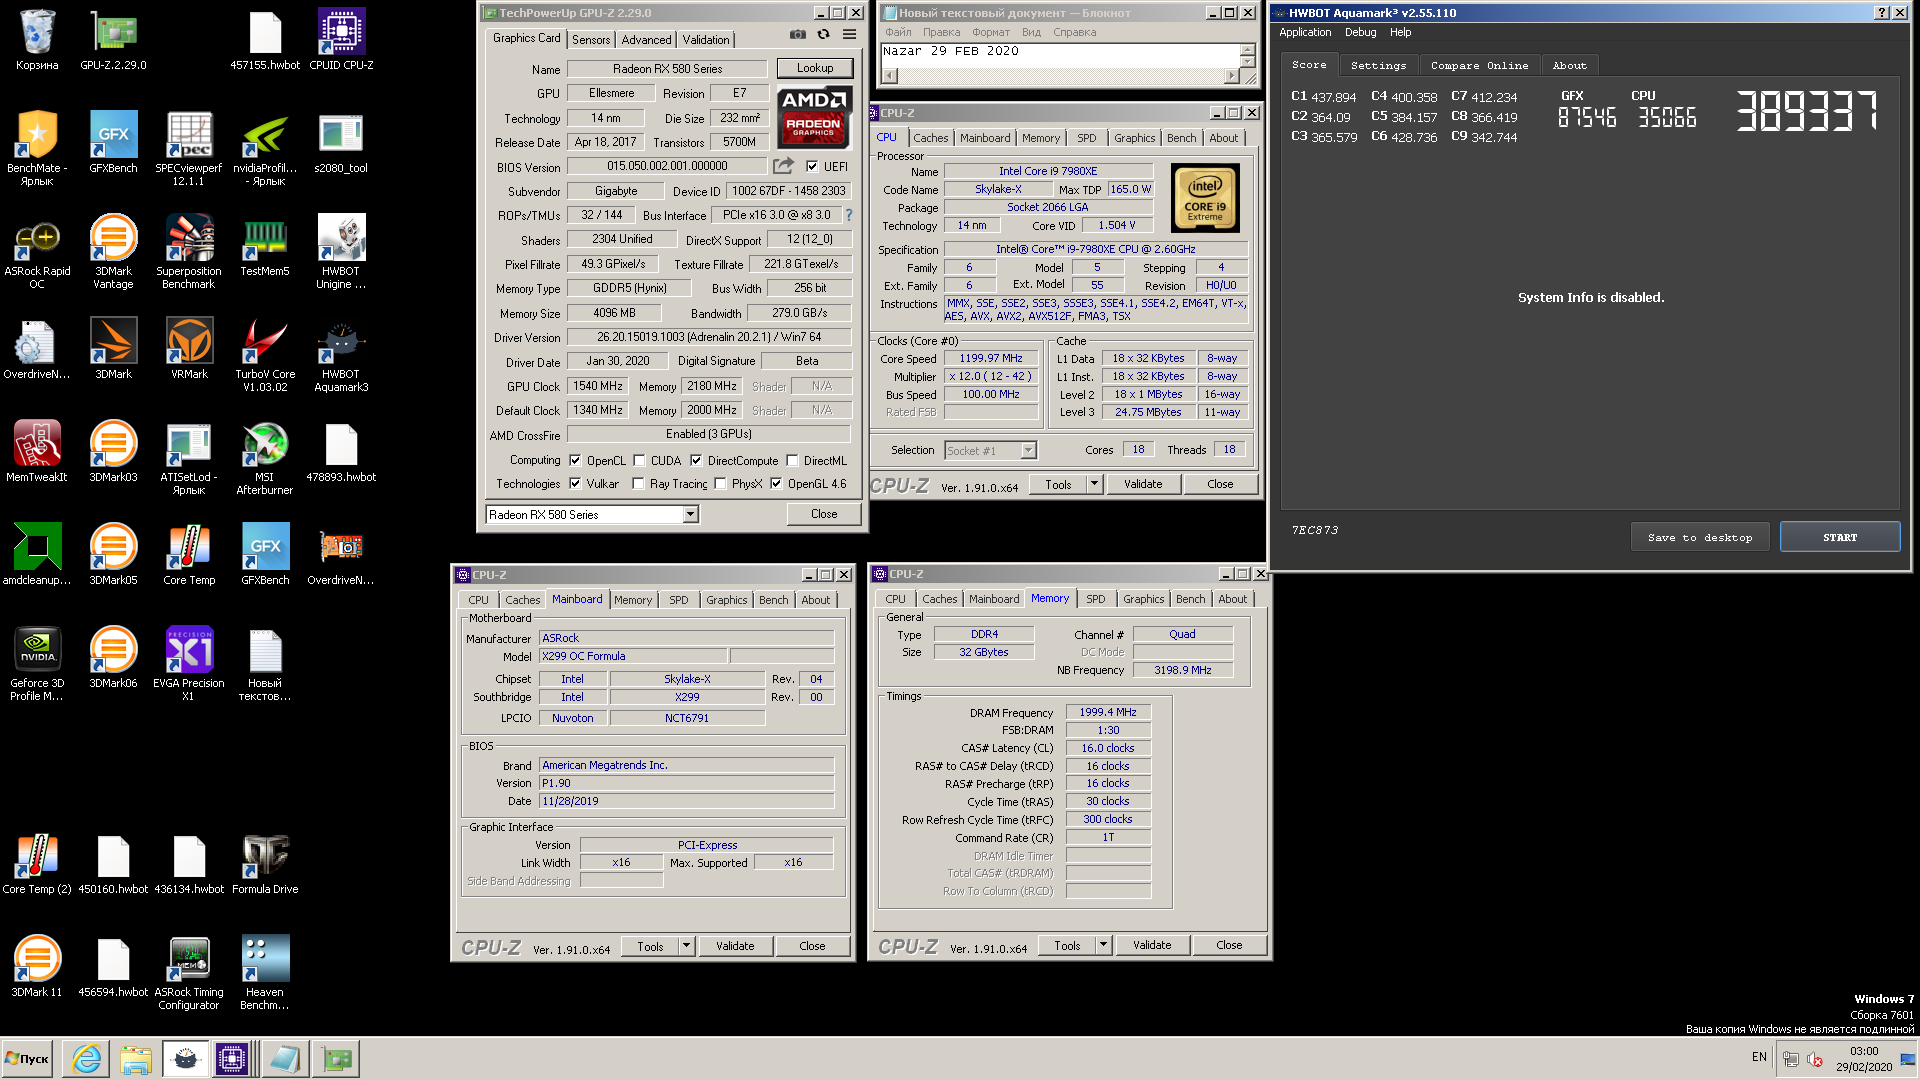Launch TurboV Core V1.03.02 shortcut
This screenshot has height=1080, width=1920.
pos(265,354)
